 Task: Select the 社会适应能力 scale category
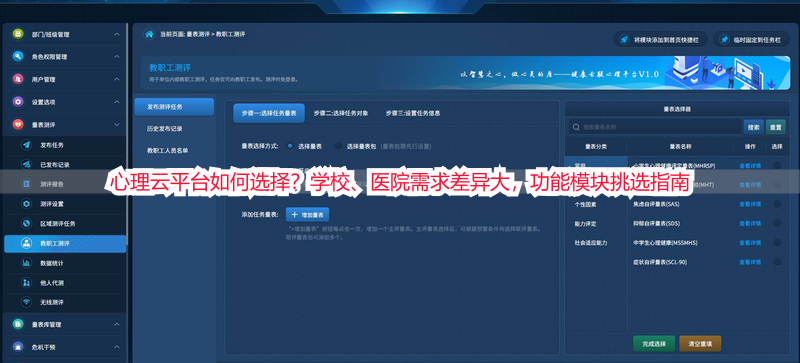click(x=591, y=243)
